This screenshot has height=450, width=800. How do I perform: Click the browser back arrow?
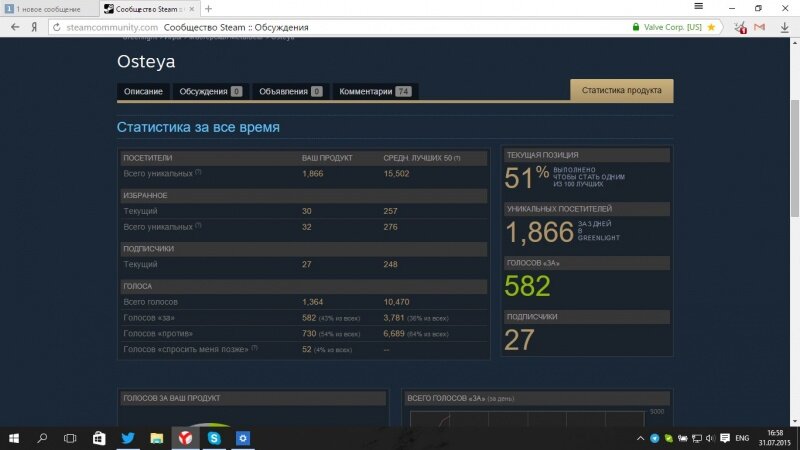(x=14, y=27)
